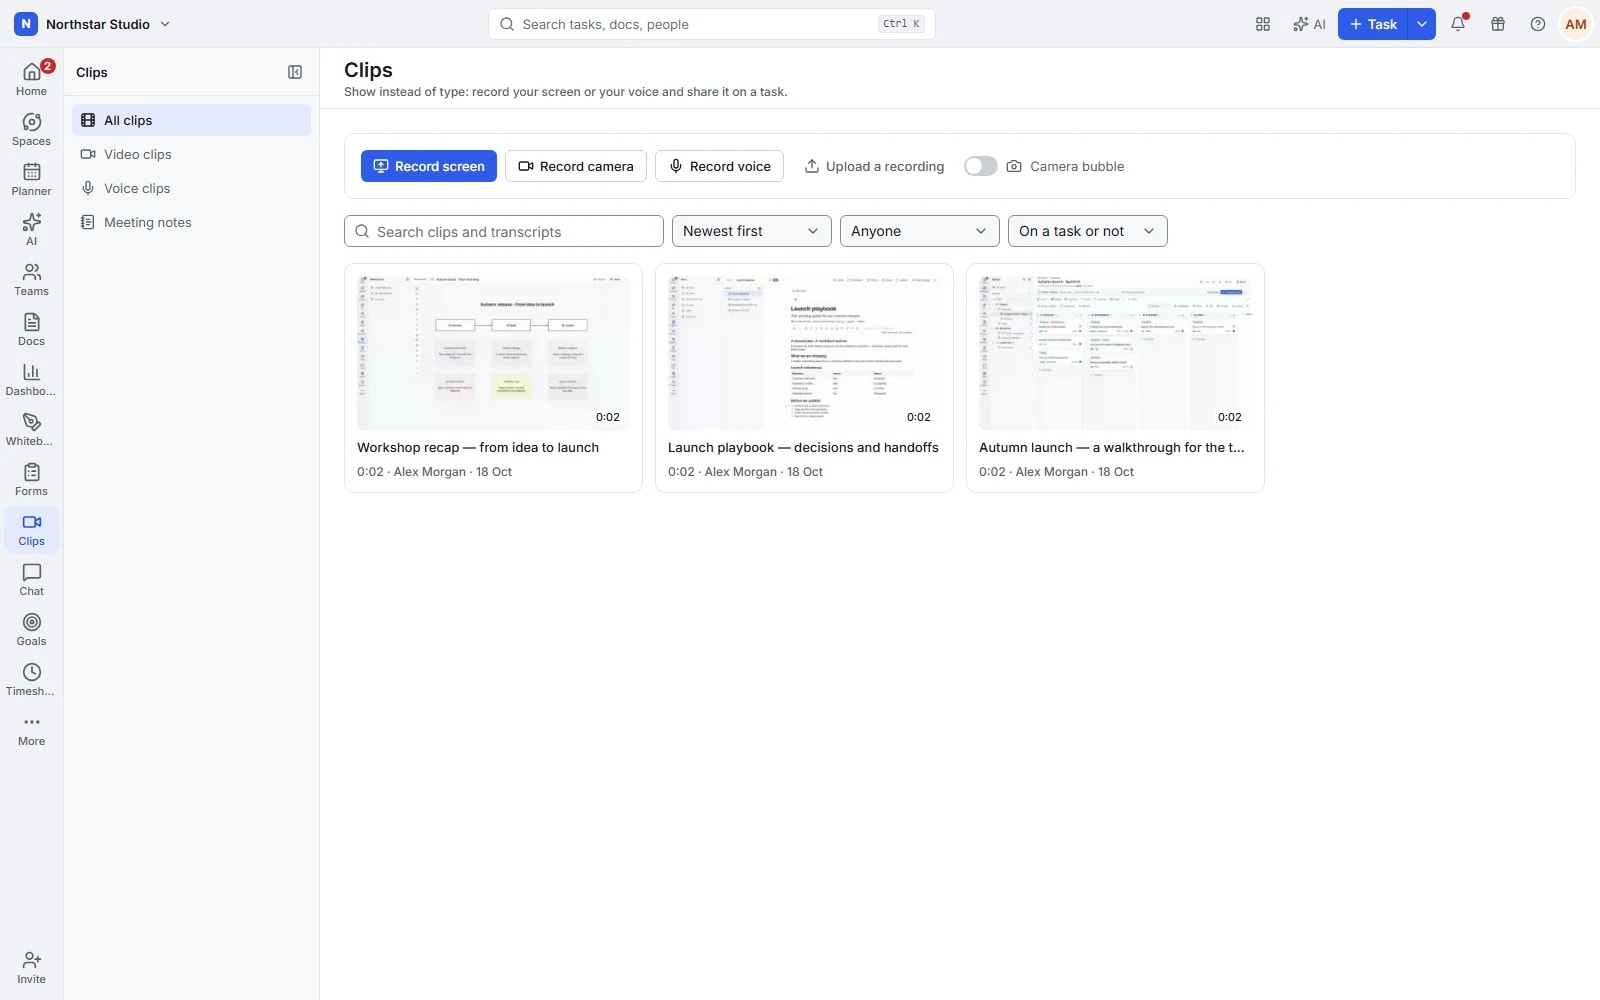Open the AM user avatar
This screenshot has height=1000, width=1600.
[1576, 24]
